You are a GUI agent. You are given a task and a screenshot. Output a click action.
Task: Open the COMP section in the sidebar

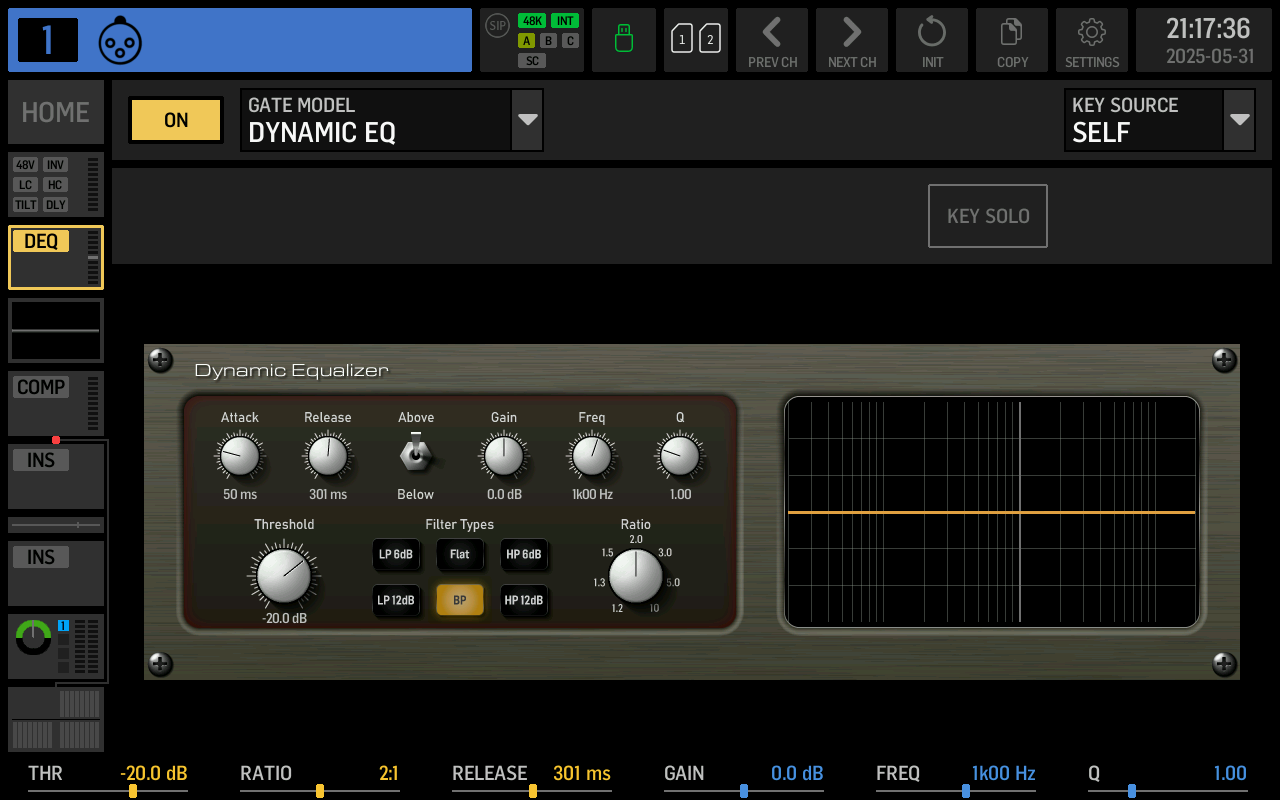tap(41, 387)
